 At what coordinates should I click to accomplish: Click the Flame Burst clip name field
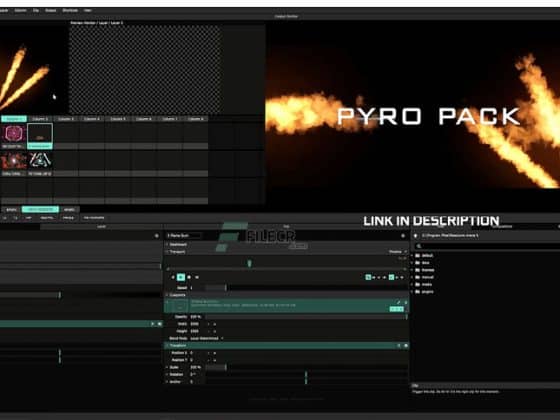click(184, 236)
